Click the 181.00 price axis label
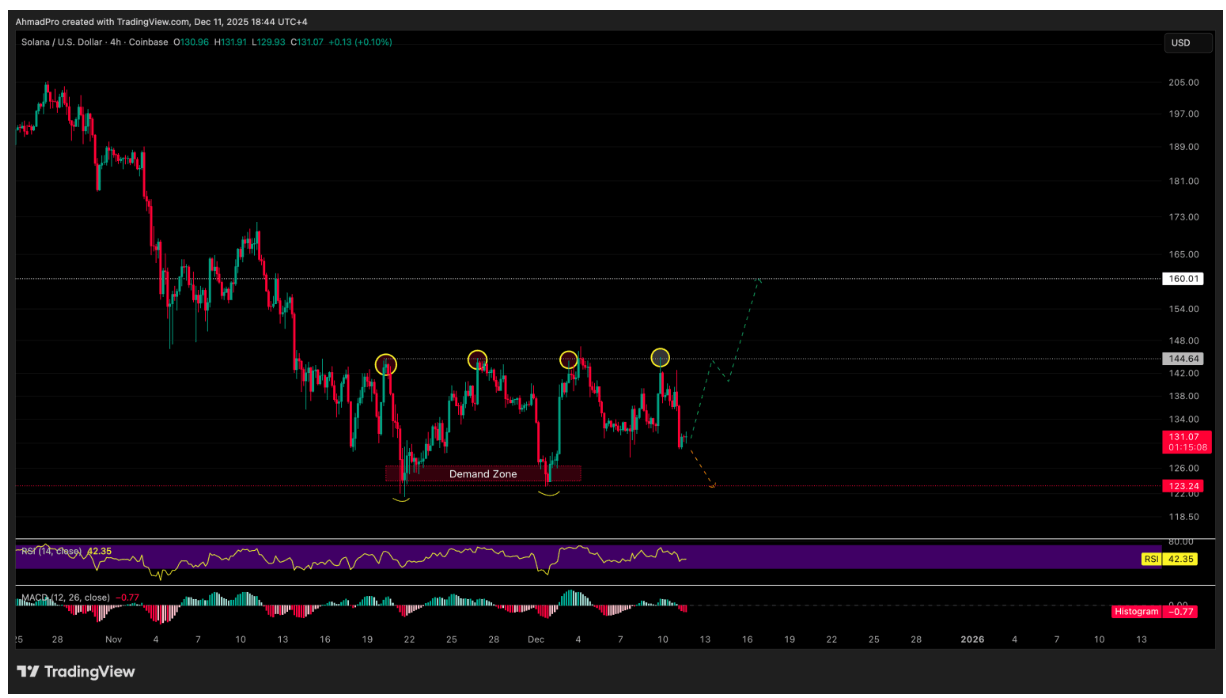 pyautogui.click(x=1183, y=181)
